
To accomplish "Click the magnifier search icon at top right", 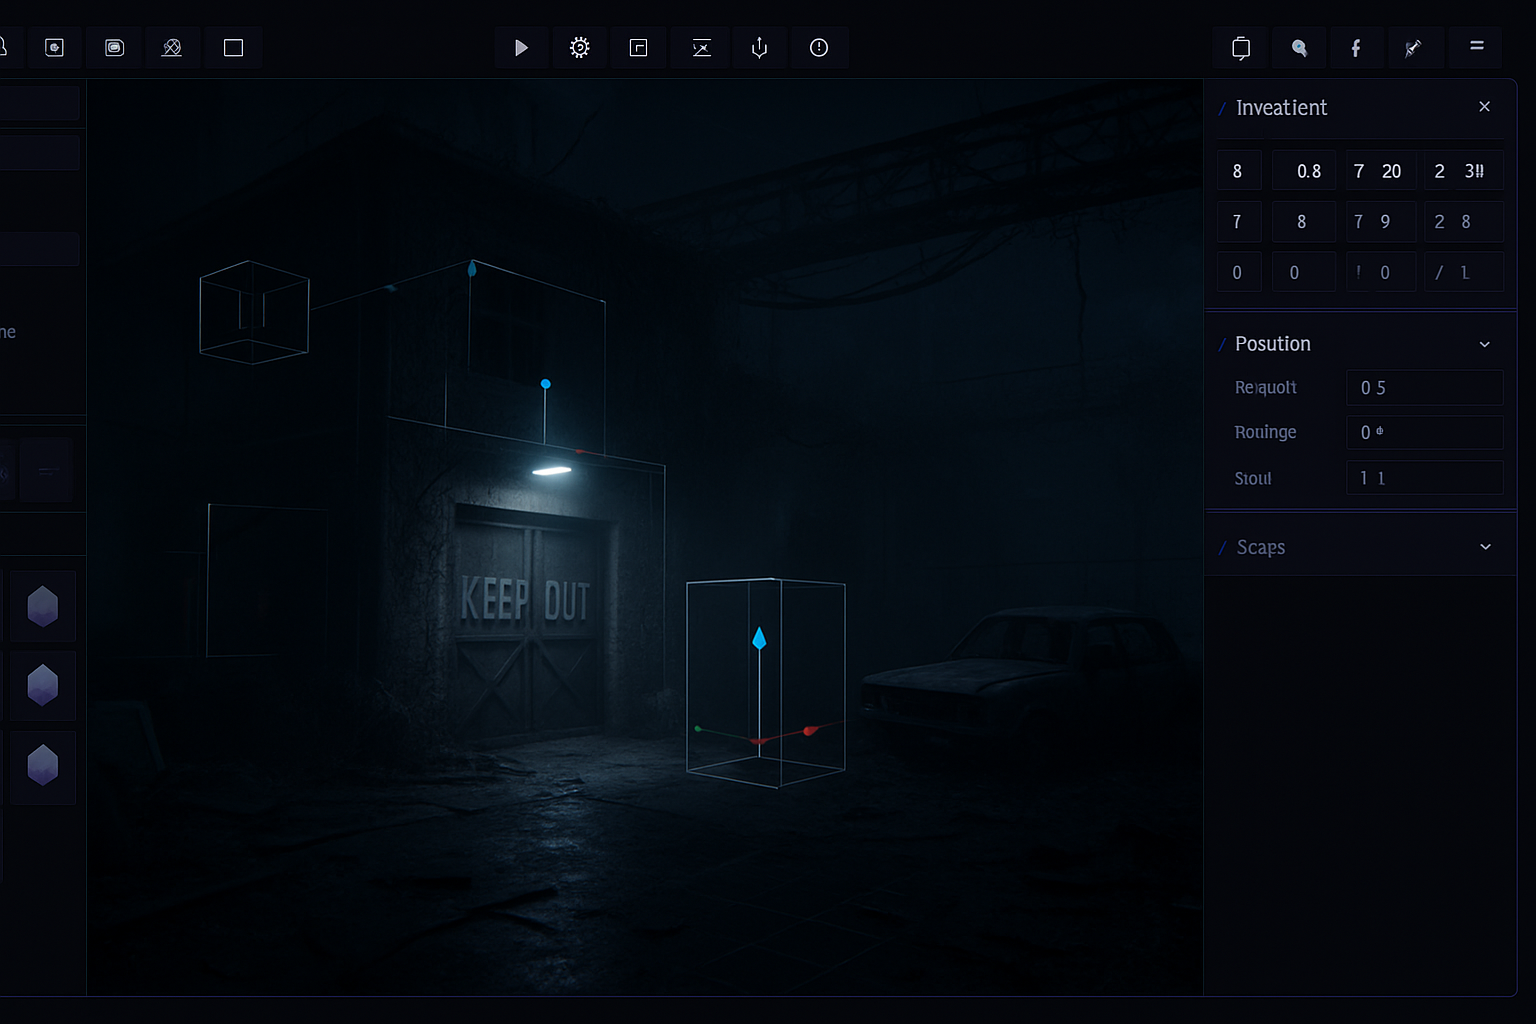I will (x=1299, y=48).
